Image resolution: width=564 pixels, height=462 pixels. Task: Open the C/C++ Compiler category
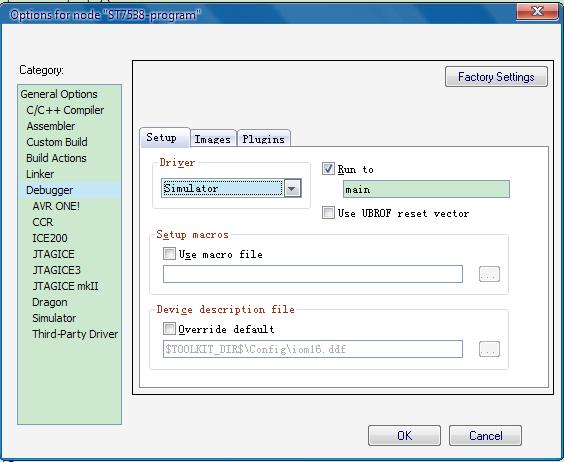65,110
